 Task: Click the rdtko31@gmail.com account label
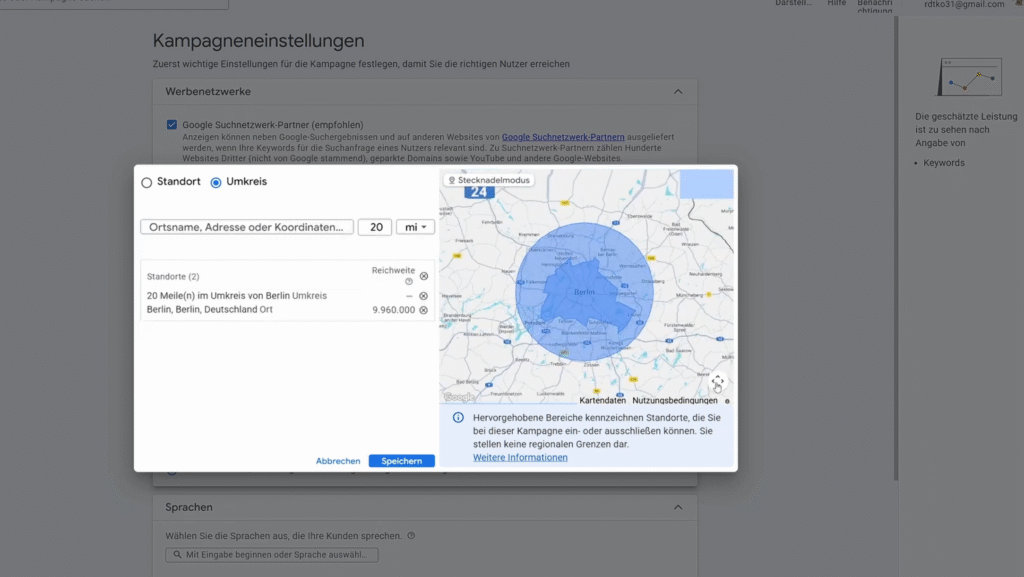[x=964, y=5]
